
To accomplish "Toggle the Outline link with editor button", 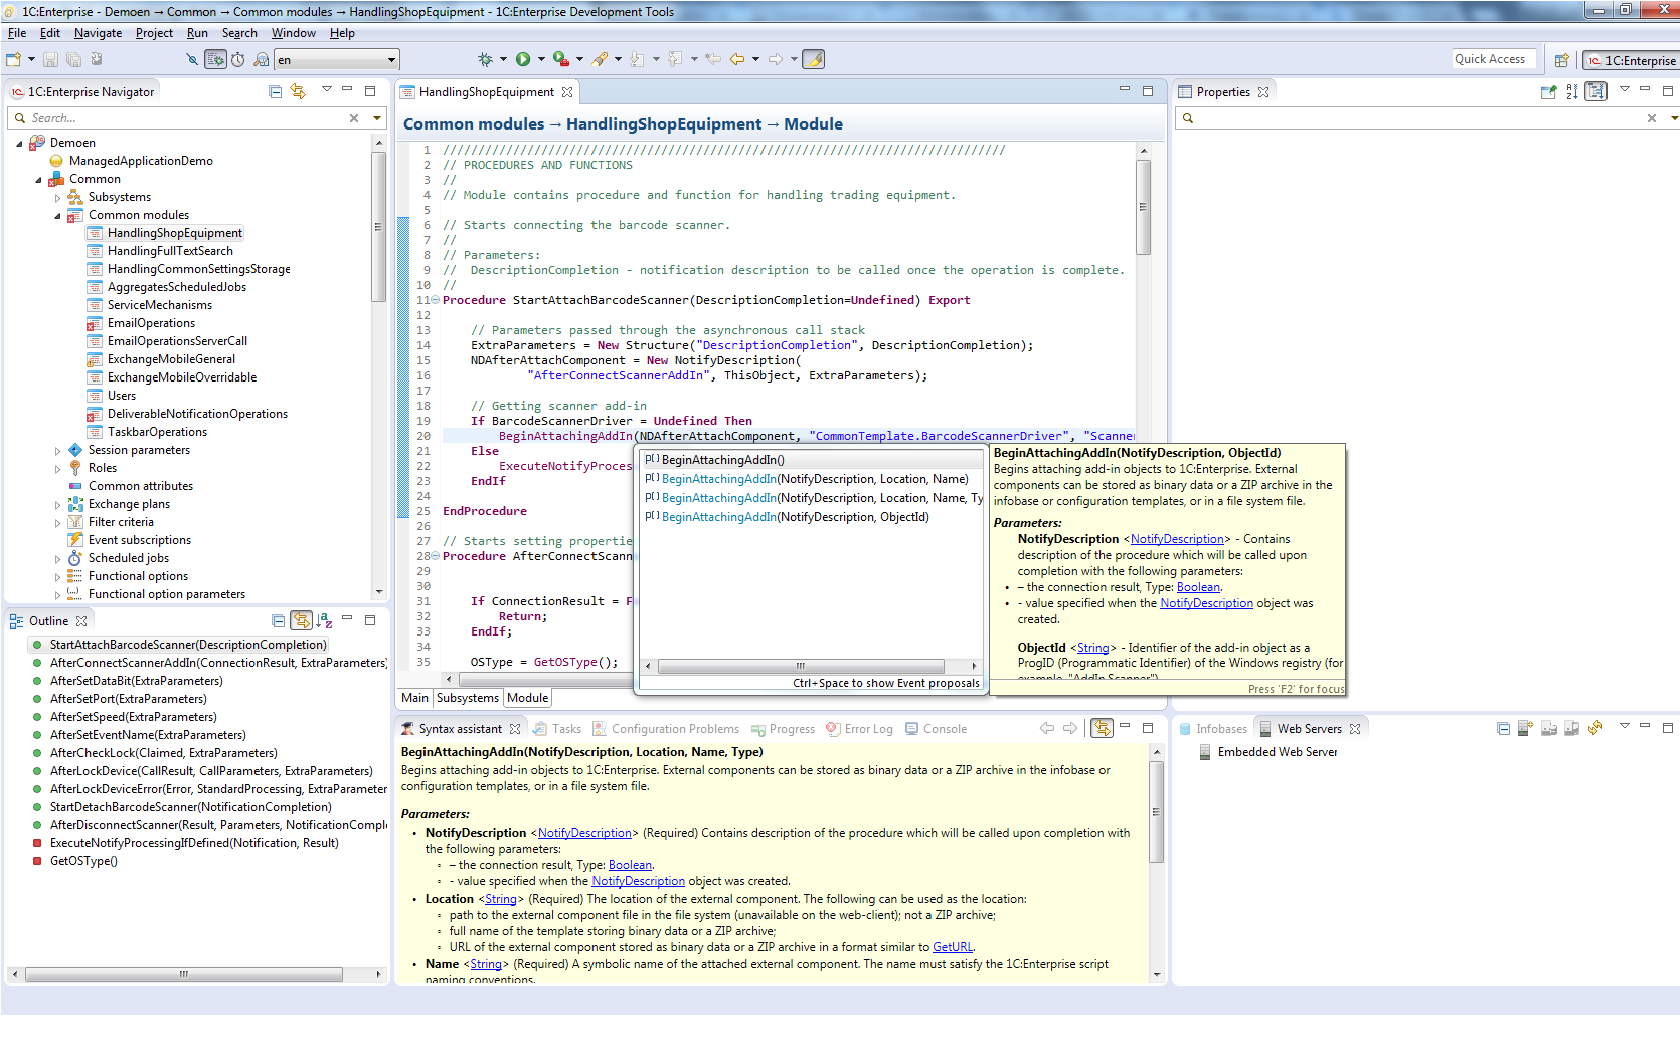I will 301,620.
